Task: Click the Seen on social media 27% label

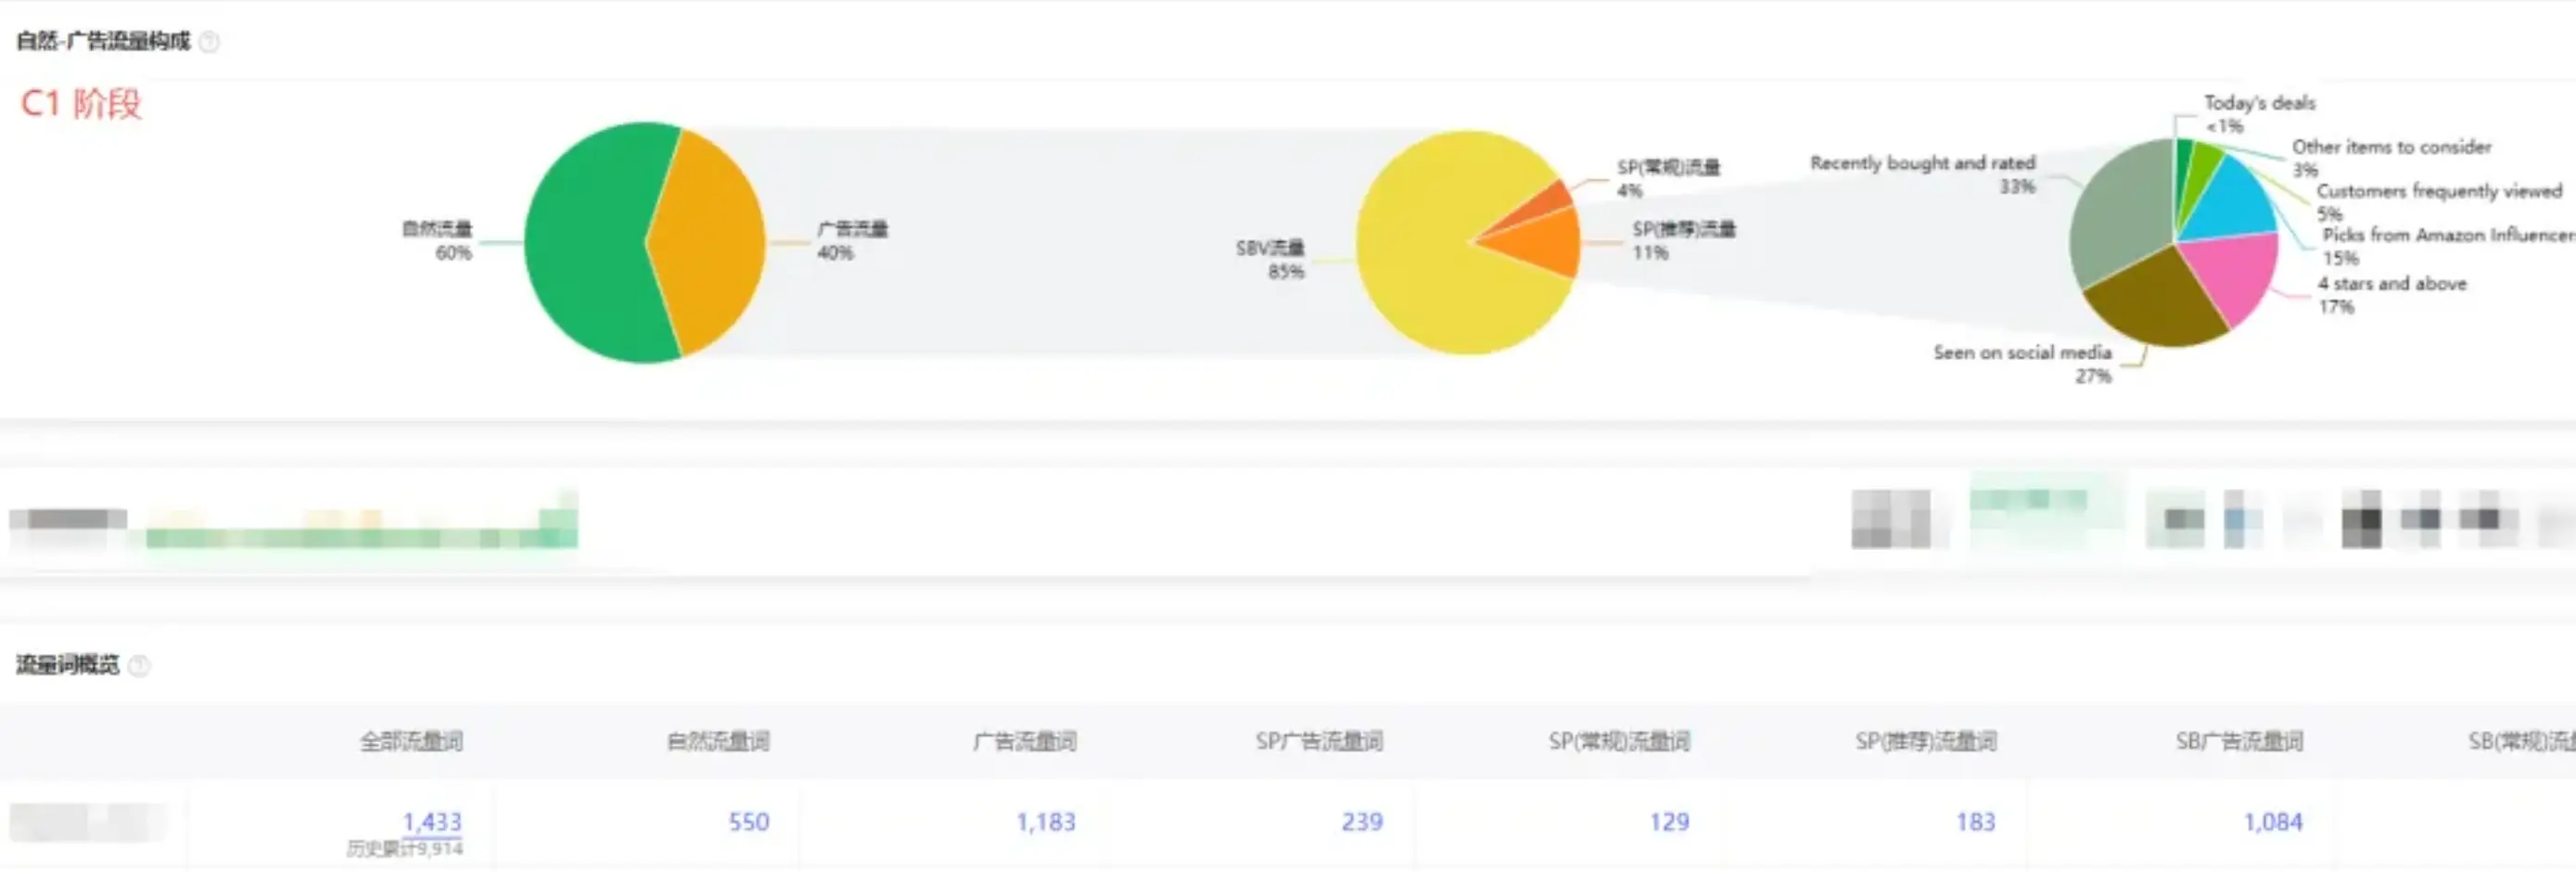Action: [x=2022, y=364]
